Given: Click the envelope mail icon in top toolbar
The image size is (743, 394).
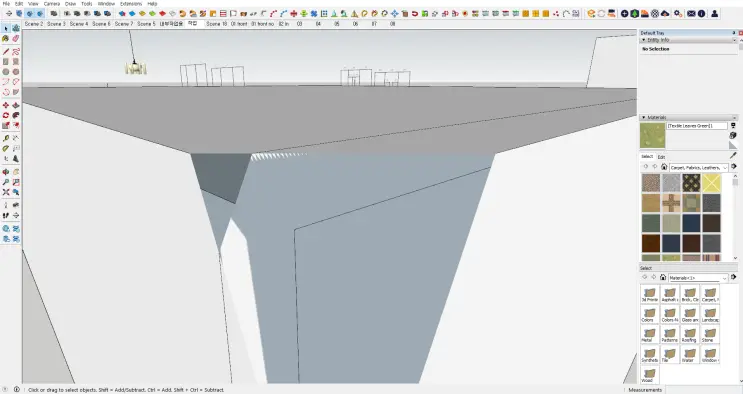Looking at the screenshot, I should pos(691,14).
